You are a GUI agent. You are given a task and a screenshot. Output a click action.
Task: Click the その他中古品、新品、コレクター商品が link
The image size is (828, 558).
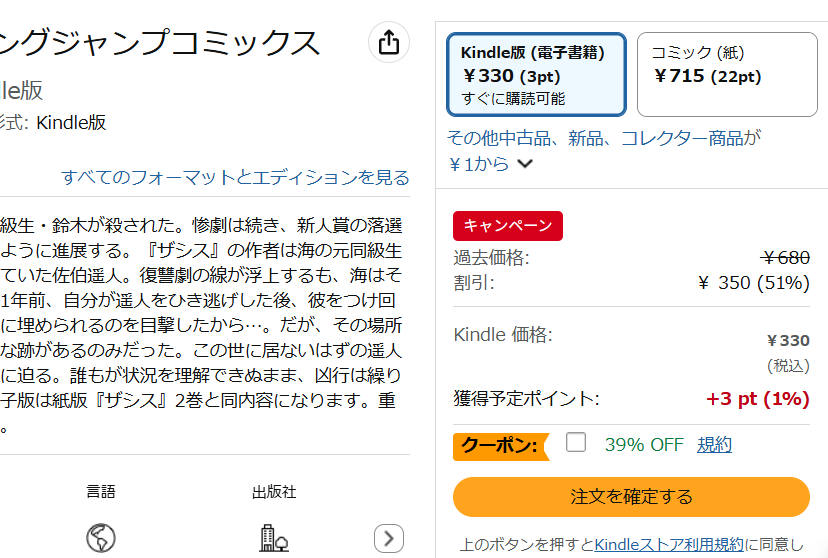604,138
